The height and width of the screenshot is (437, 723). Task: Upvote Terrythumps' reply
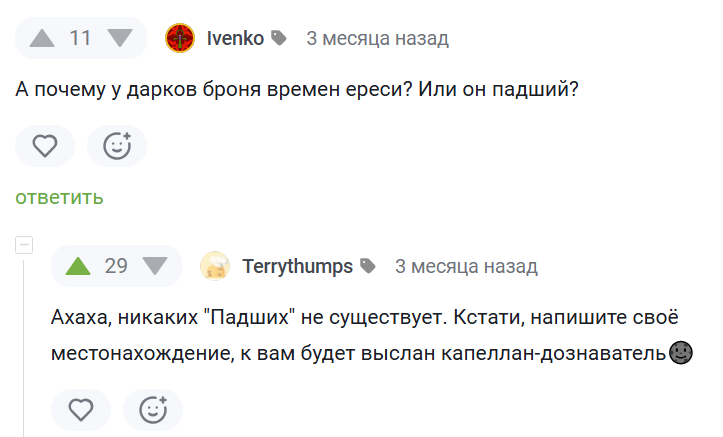click(77, 266)
